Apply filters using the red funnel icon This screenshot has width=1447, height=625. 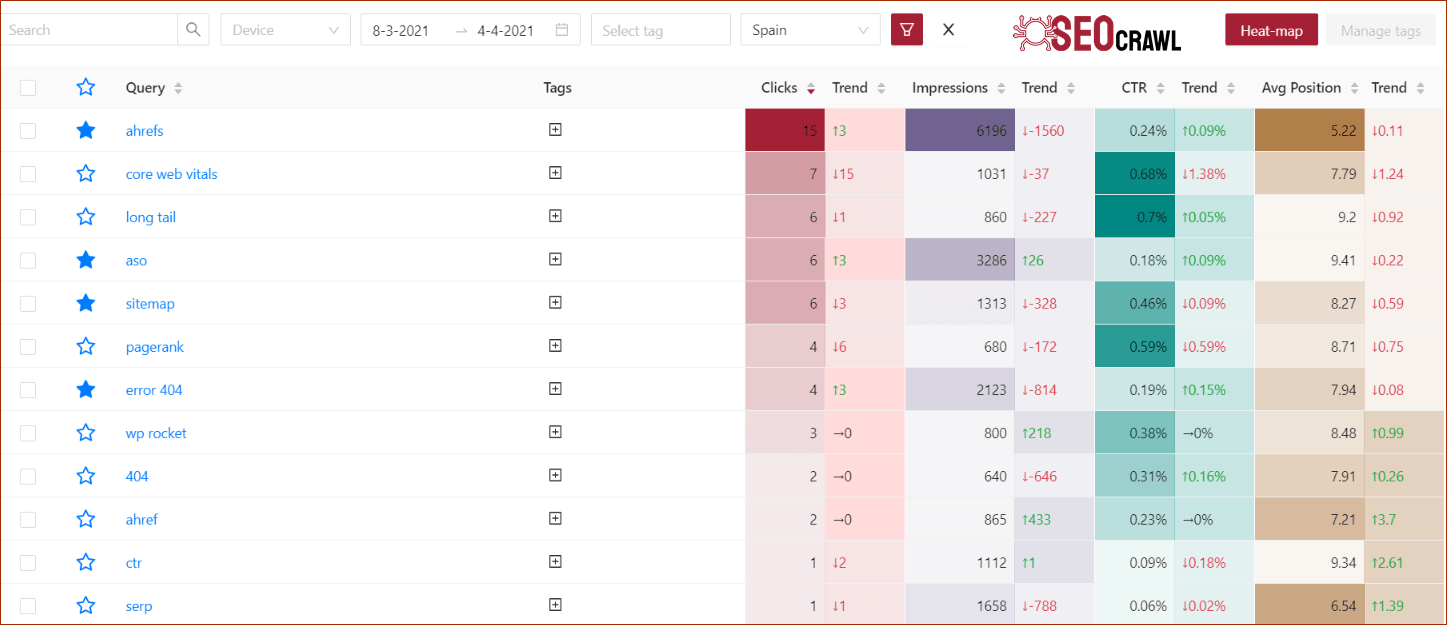point(906,29)
